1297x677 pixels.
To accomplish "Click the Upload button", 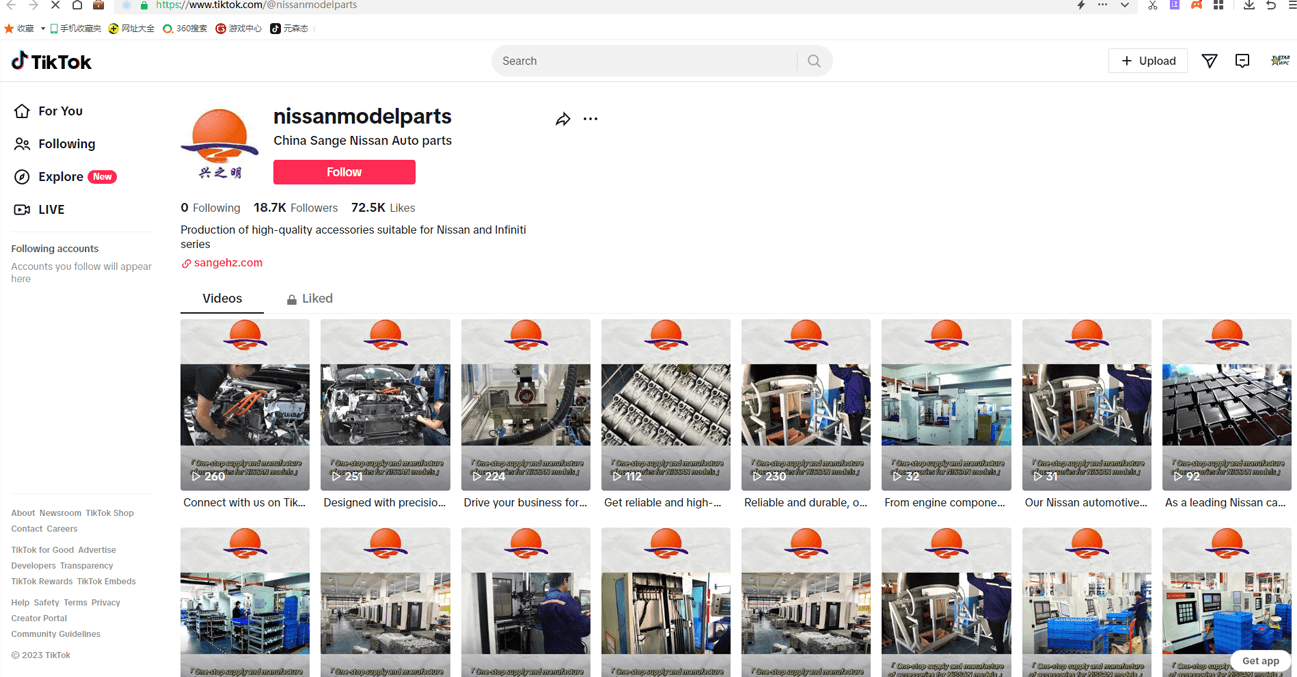I will pyautogui.click(x=1148, y=61).
